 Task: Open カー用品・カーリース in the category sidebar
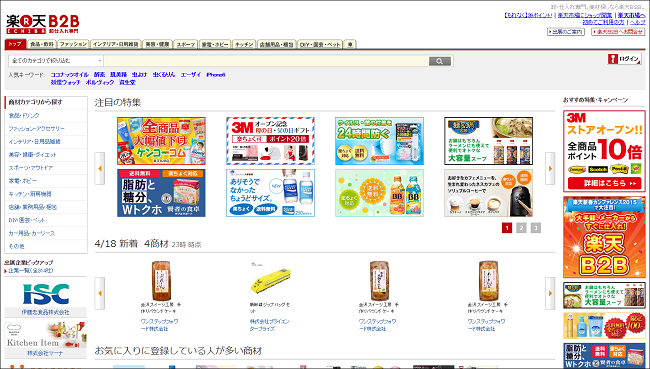pos(32,233)
